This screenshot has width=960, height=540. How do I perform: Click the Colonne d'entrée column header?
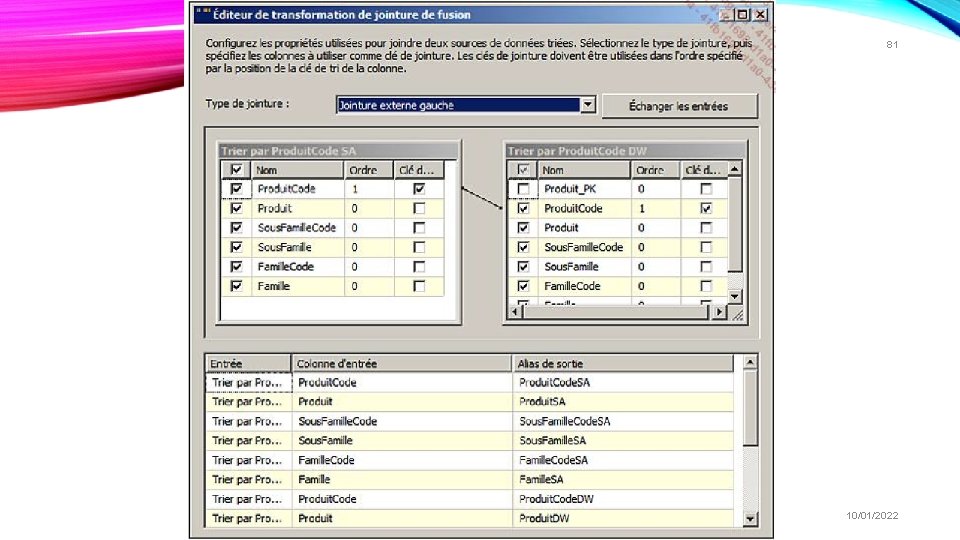[x=402, y=364]
